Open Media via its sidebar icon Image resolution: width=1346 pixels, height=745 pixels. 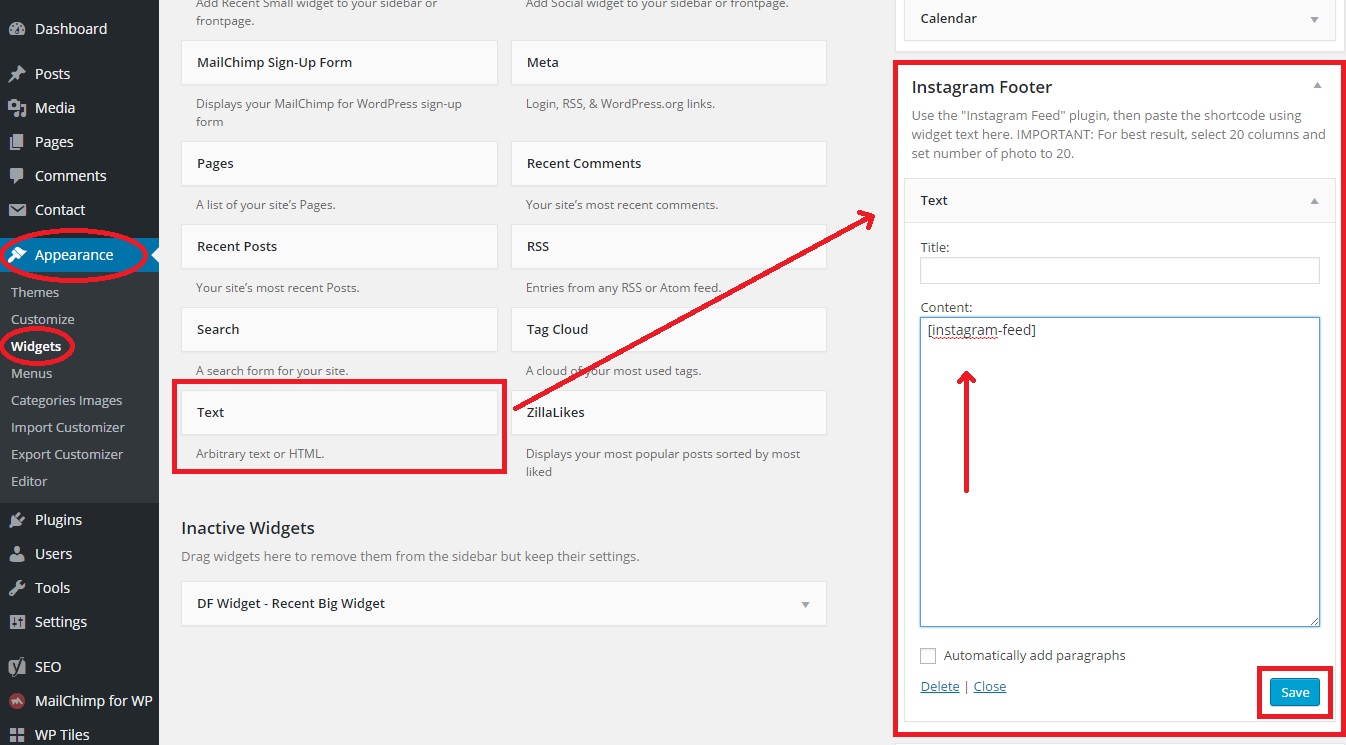[17, 108]
